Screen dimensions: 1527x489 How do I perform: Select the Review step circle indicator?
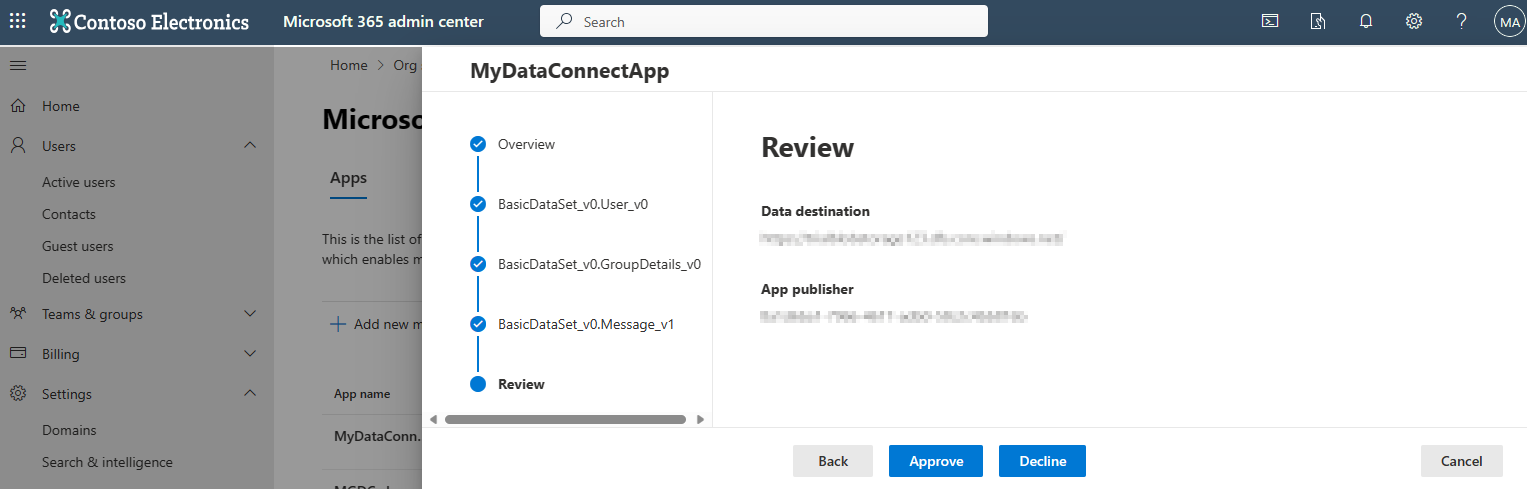pos(478,384)
